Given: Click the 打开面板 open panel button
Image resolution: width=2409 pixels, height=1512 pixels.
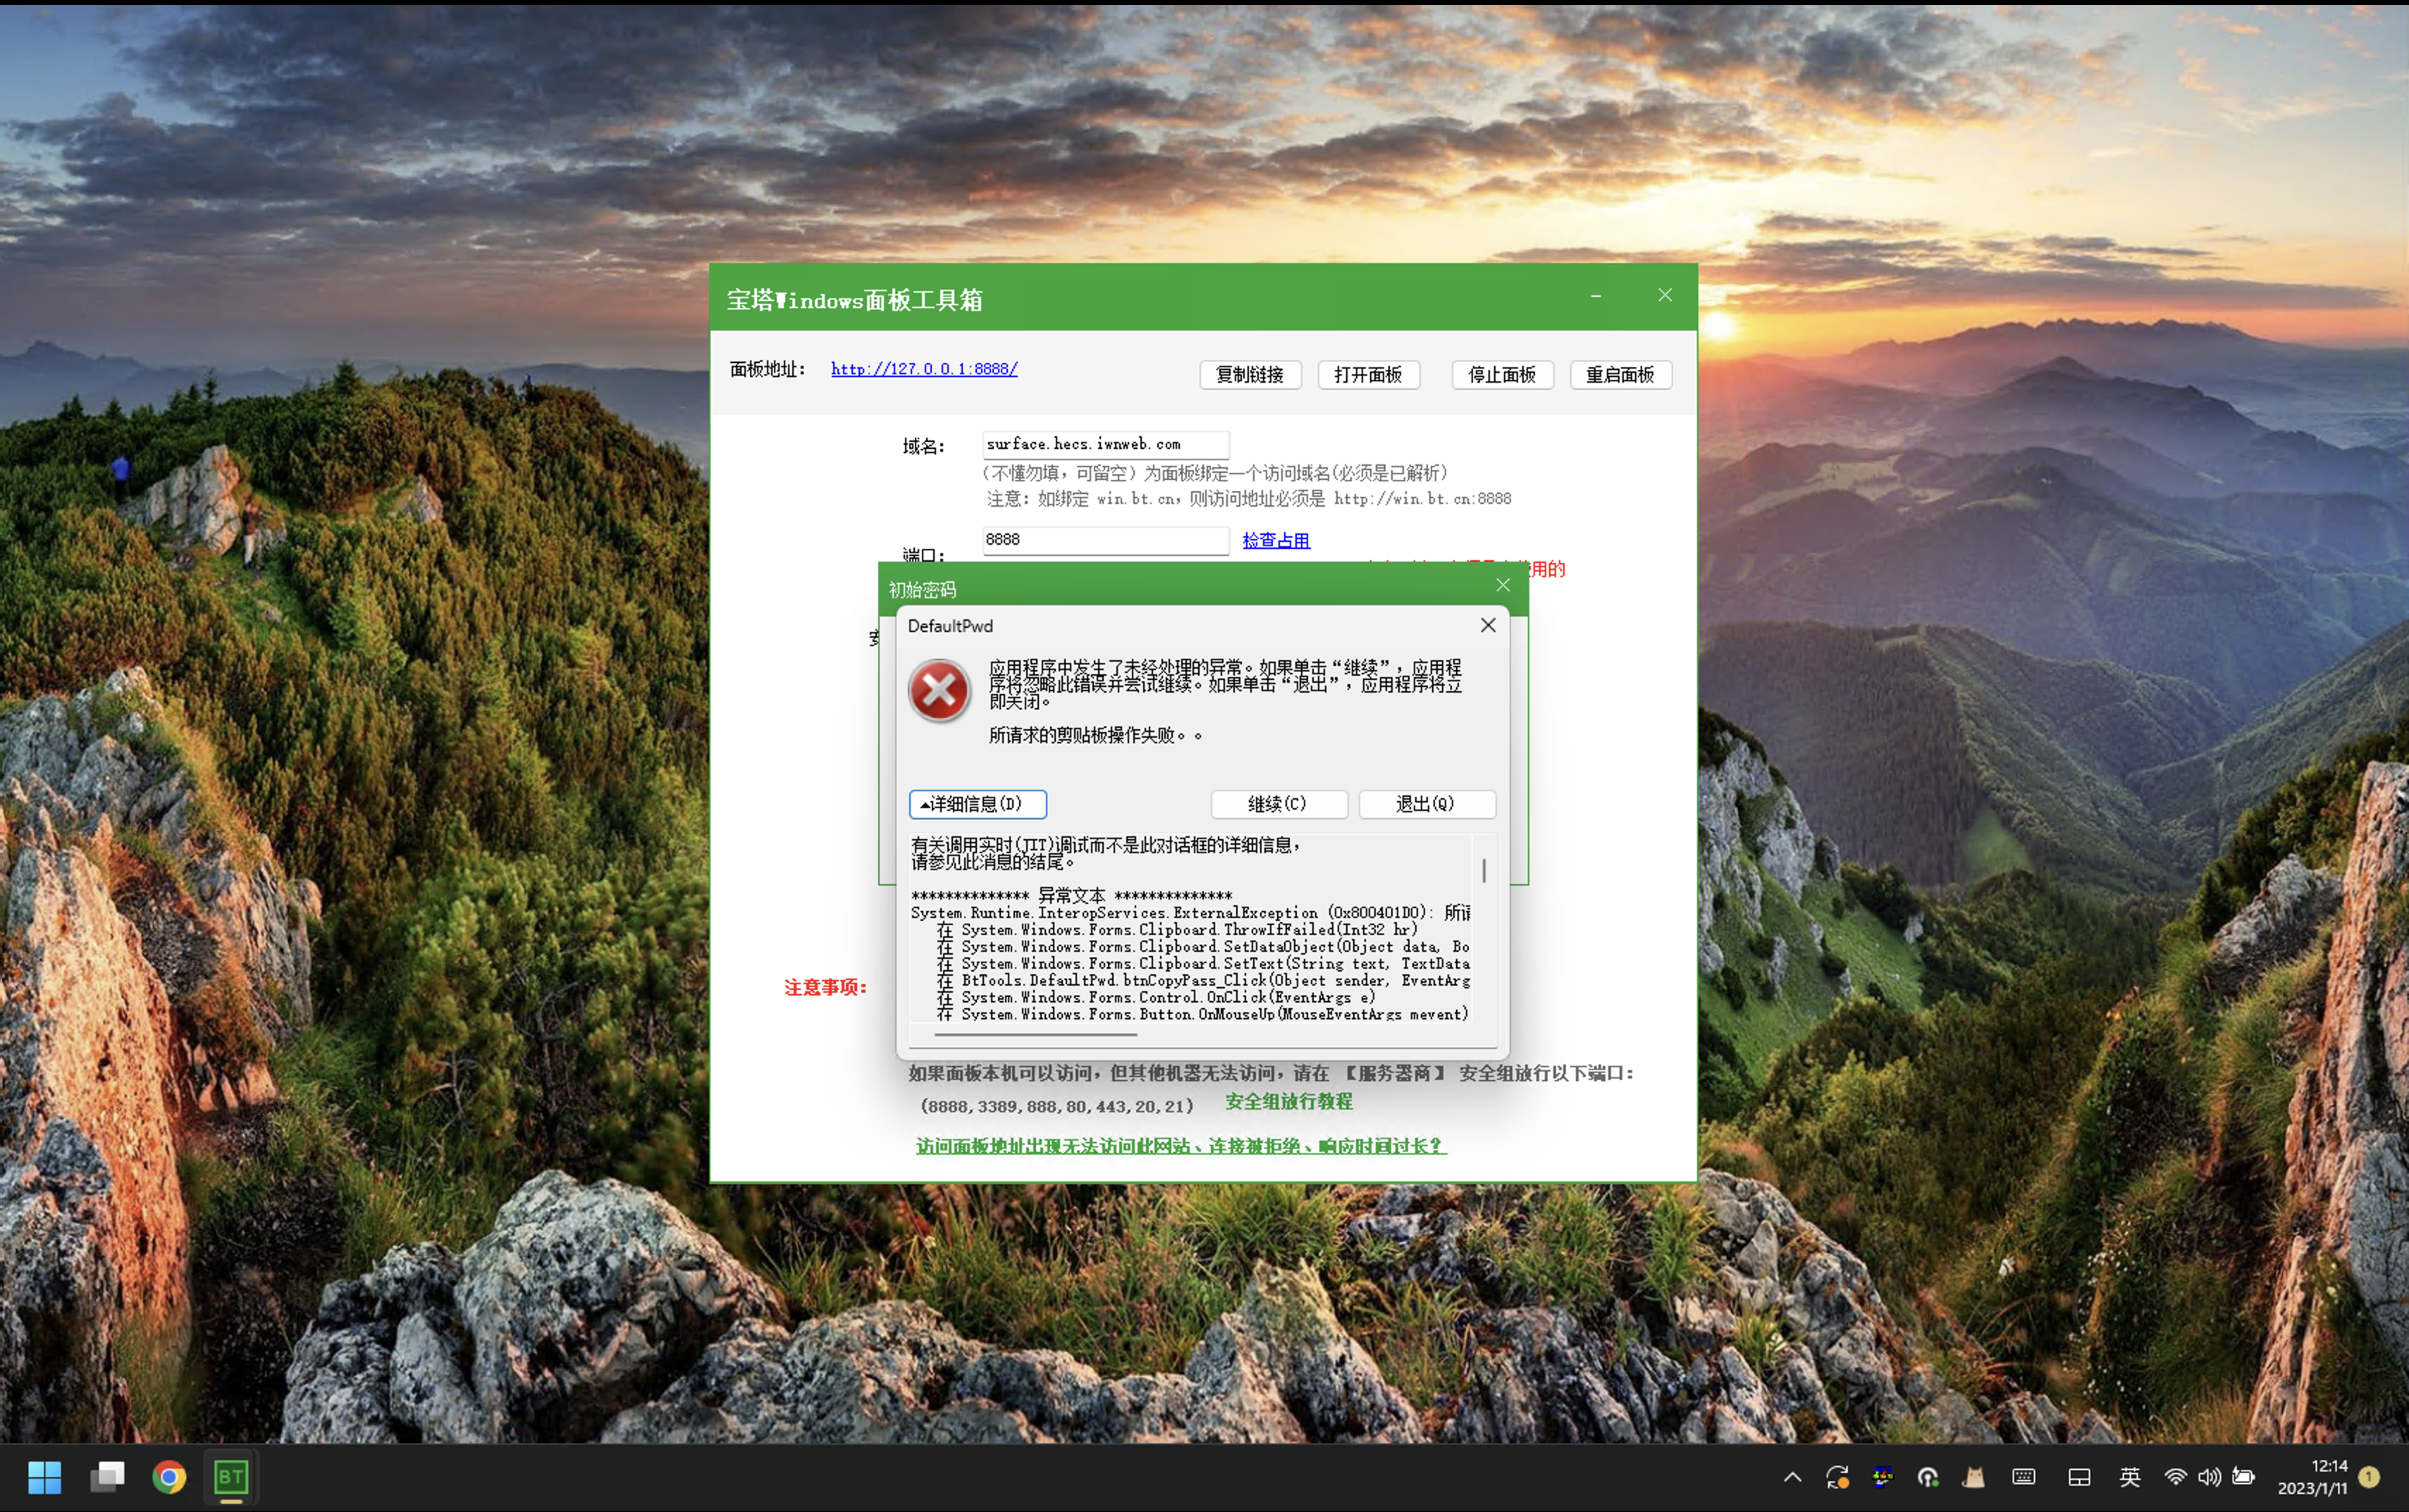Looking at the screenshot, I should 1369,375.
